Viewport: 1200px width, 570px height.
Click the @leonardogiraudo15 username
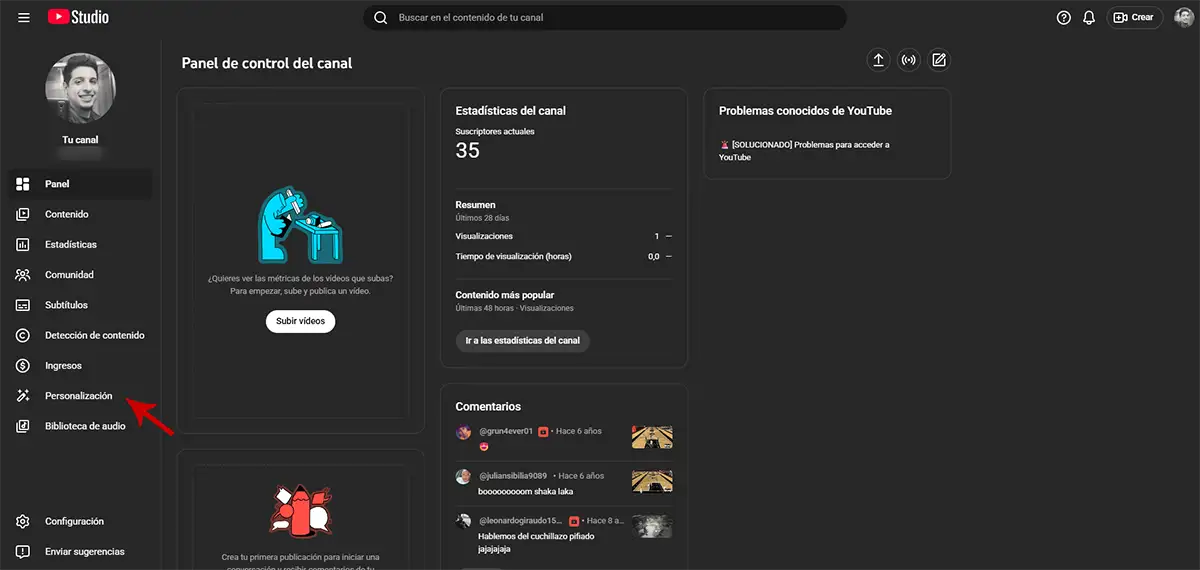(520, 521)
